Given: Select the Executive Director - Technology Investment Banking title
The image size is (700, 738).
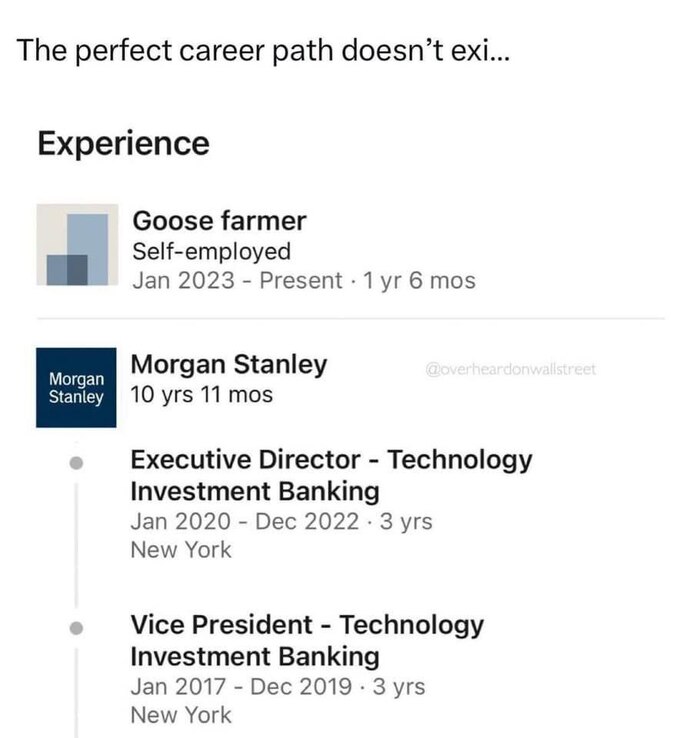Looking at the screenshot, I should [331, 476].
